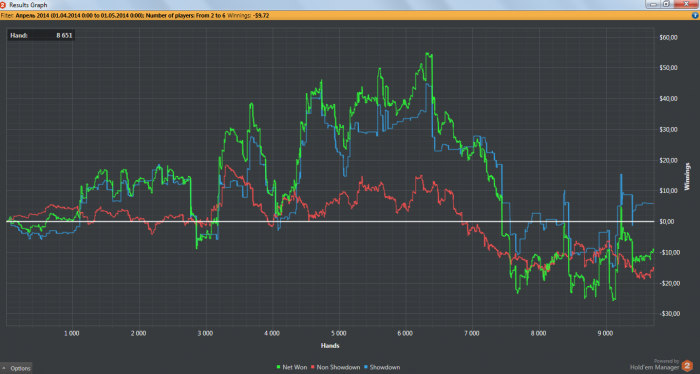
Task: Click the $60,00 axis label
Action: [668, 37]
